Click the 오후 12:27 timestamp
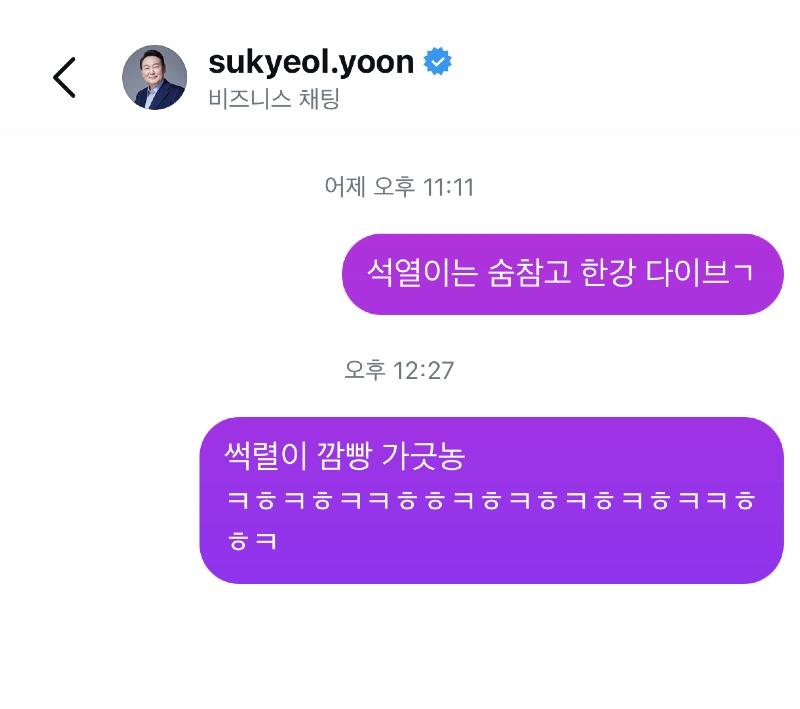 (x=399, y=370)
